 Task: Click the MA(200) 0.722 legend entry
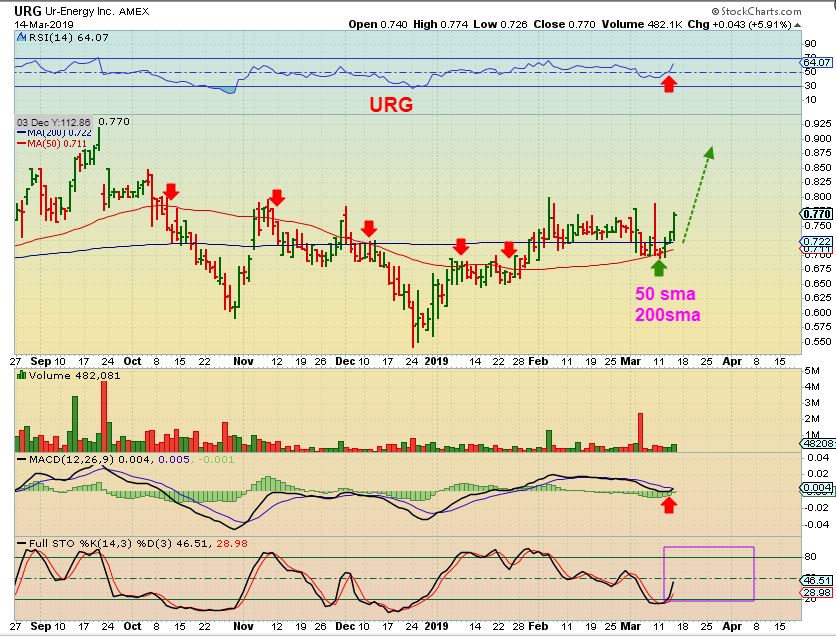54,133
